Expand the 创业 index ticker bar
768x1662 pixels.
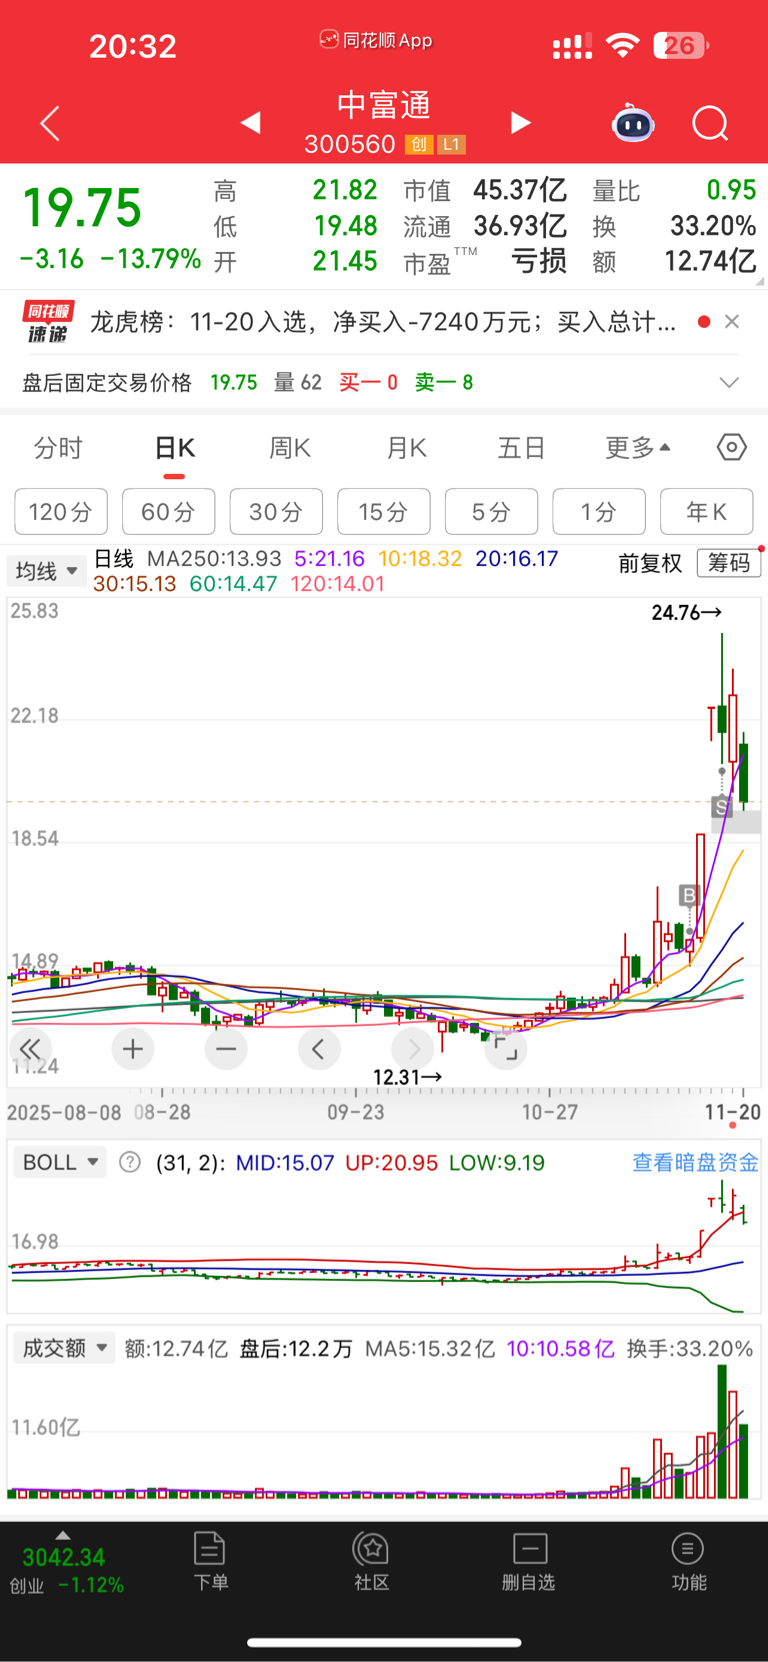coord(66,1564)
